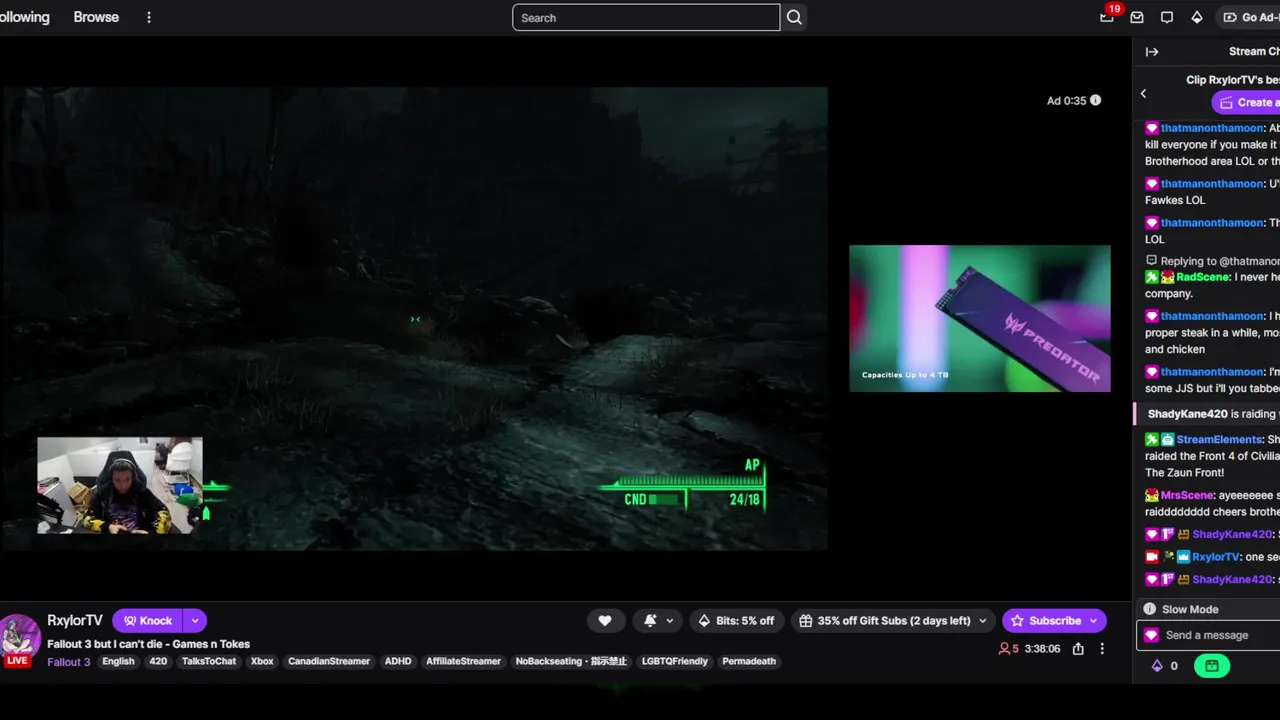Click the ad info icon
The width and height of the screenshot is (1280, 720).
pyautogui.click(x=1095, y=100)
